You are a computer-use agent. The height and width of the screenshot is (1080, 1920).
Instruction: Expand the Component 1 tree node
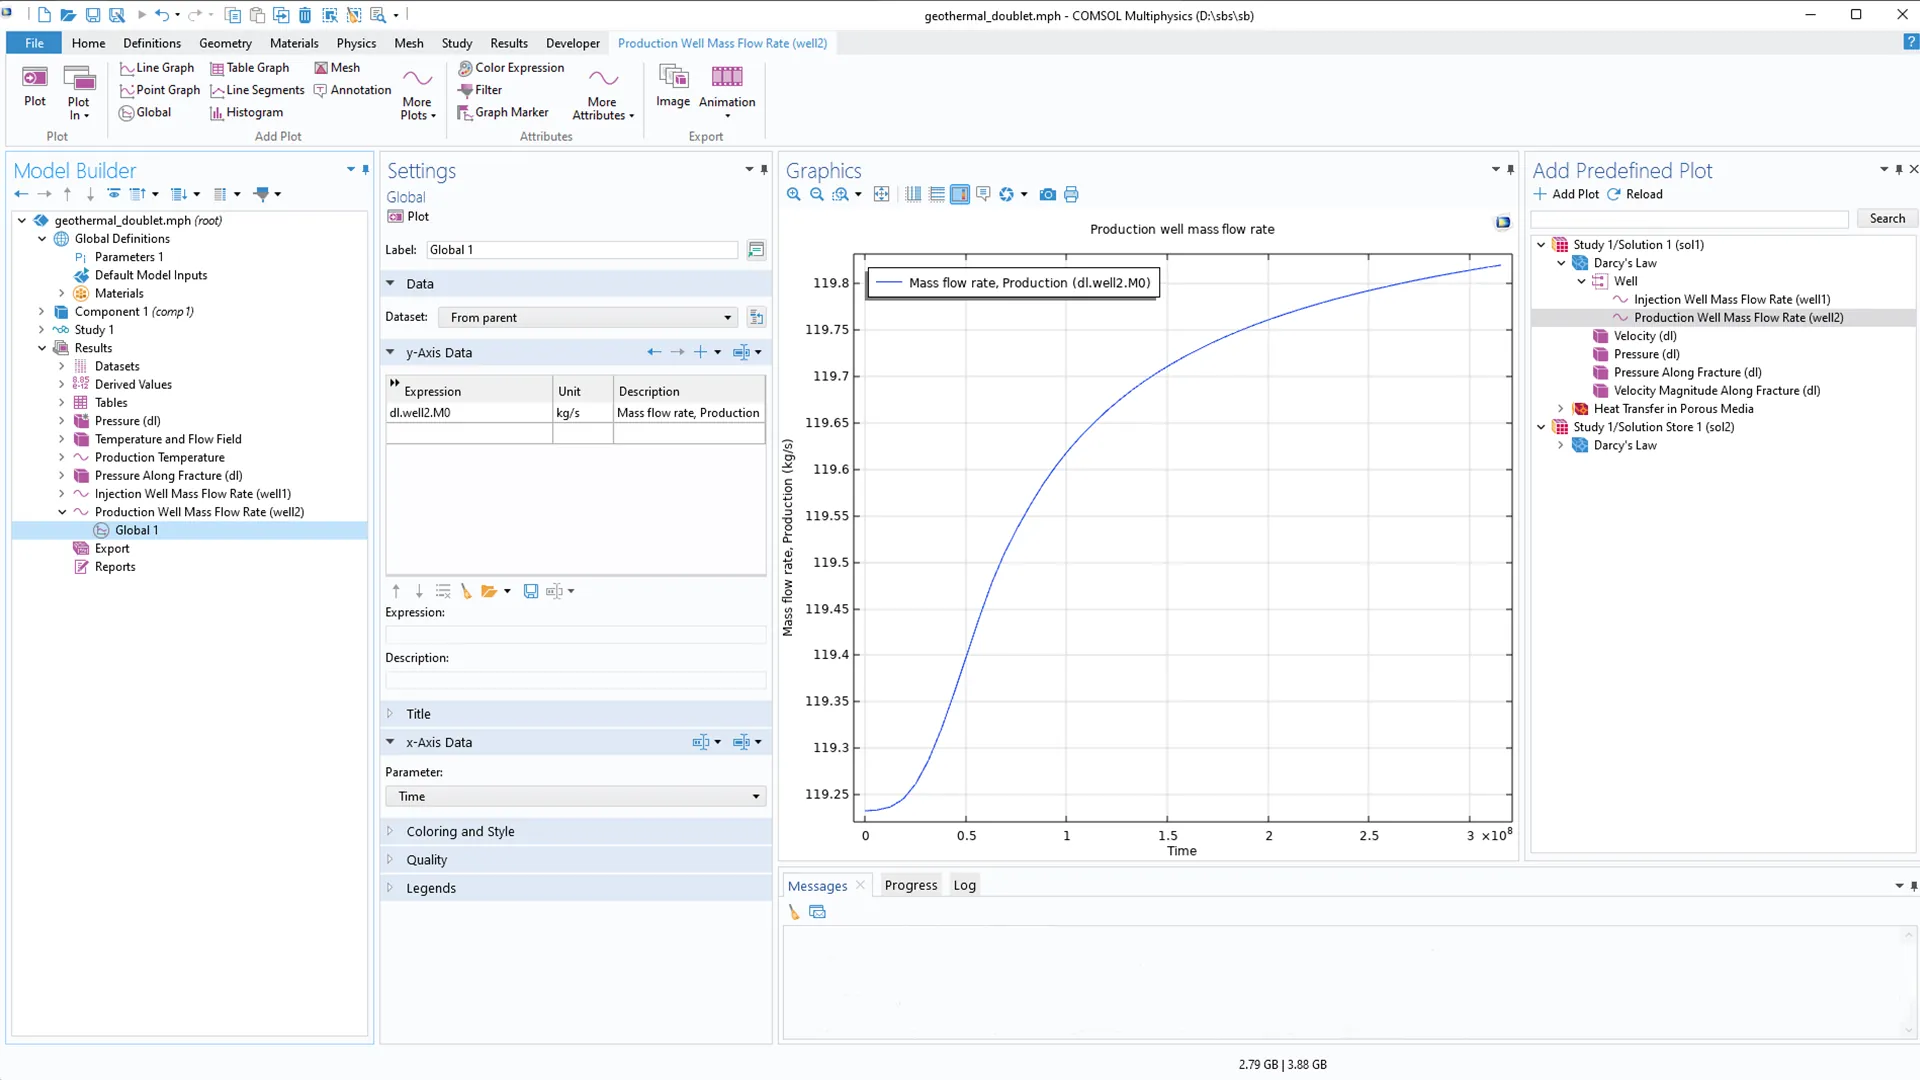click(x=41, y=312)
